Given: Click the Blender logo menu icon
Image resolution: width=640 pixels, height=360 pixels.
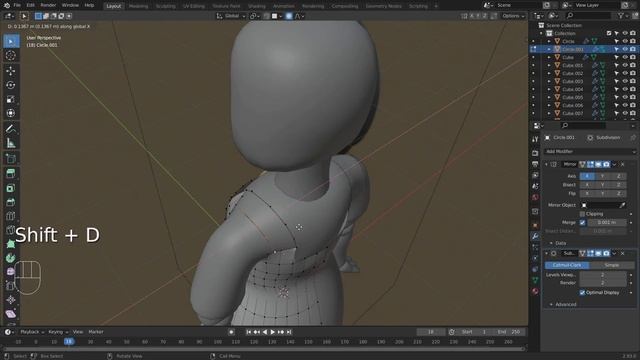Looking at the screenshot, I should [7, 5].
